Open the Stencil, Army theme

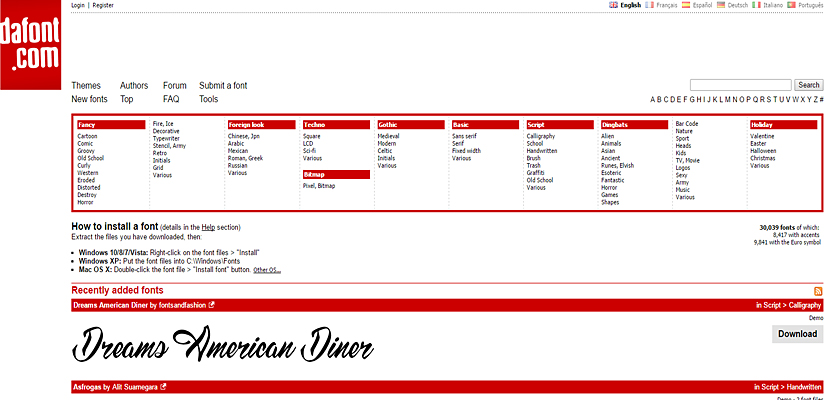point(169,146)
